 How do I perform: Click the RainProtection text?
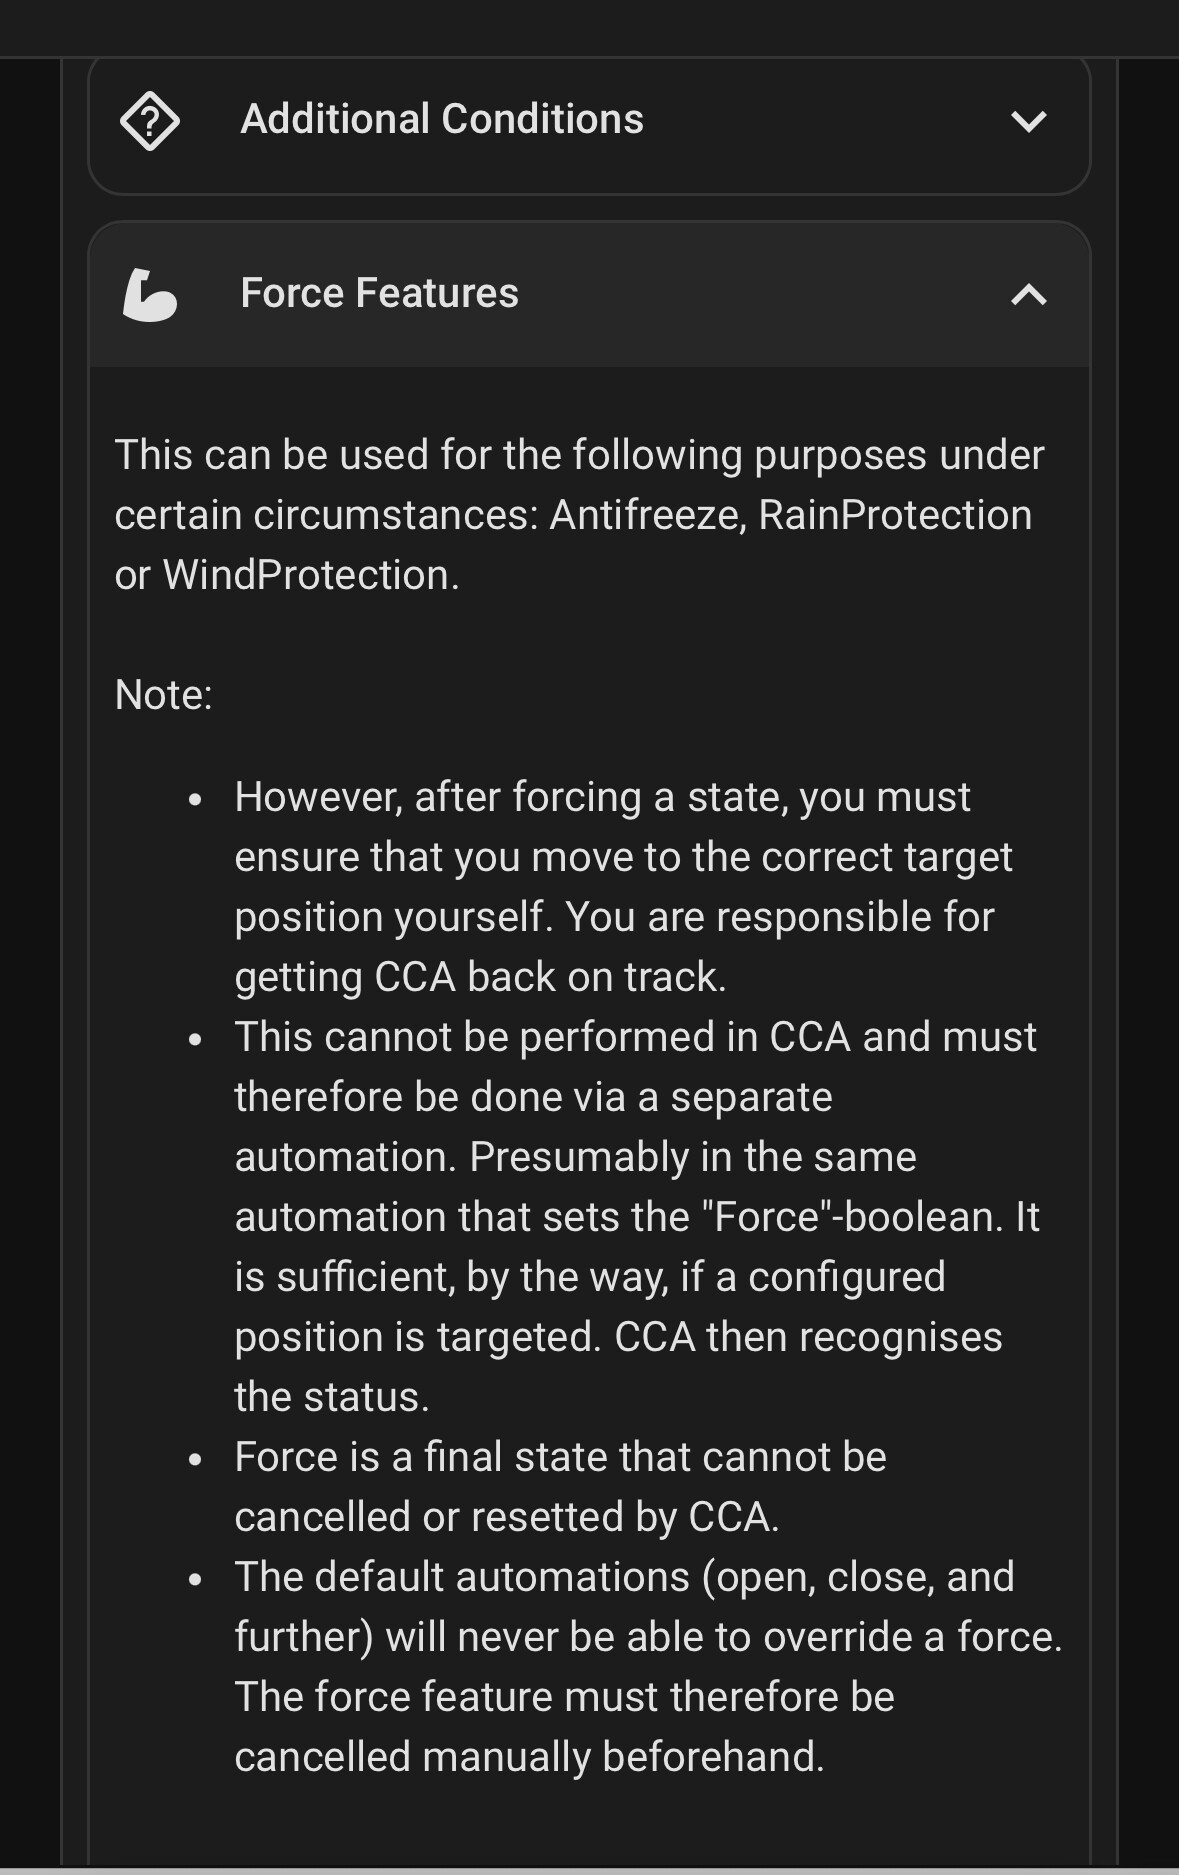pos(895,515)
